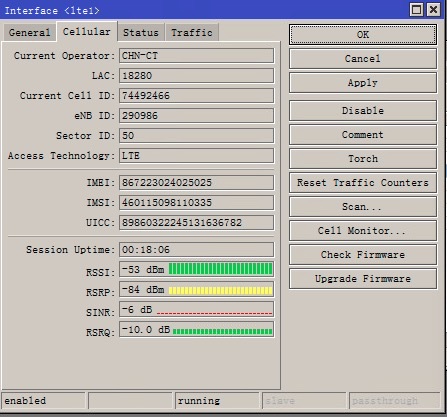Click the RSRQ value -10.0 dB
Screen dimensions: 447x417
click(146, 330)
